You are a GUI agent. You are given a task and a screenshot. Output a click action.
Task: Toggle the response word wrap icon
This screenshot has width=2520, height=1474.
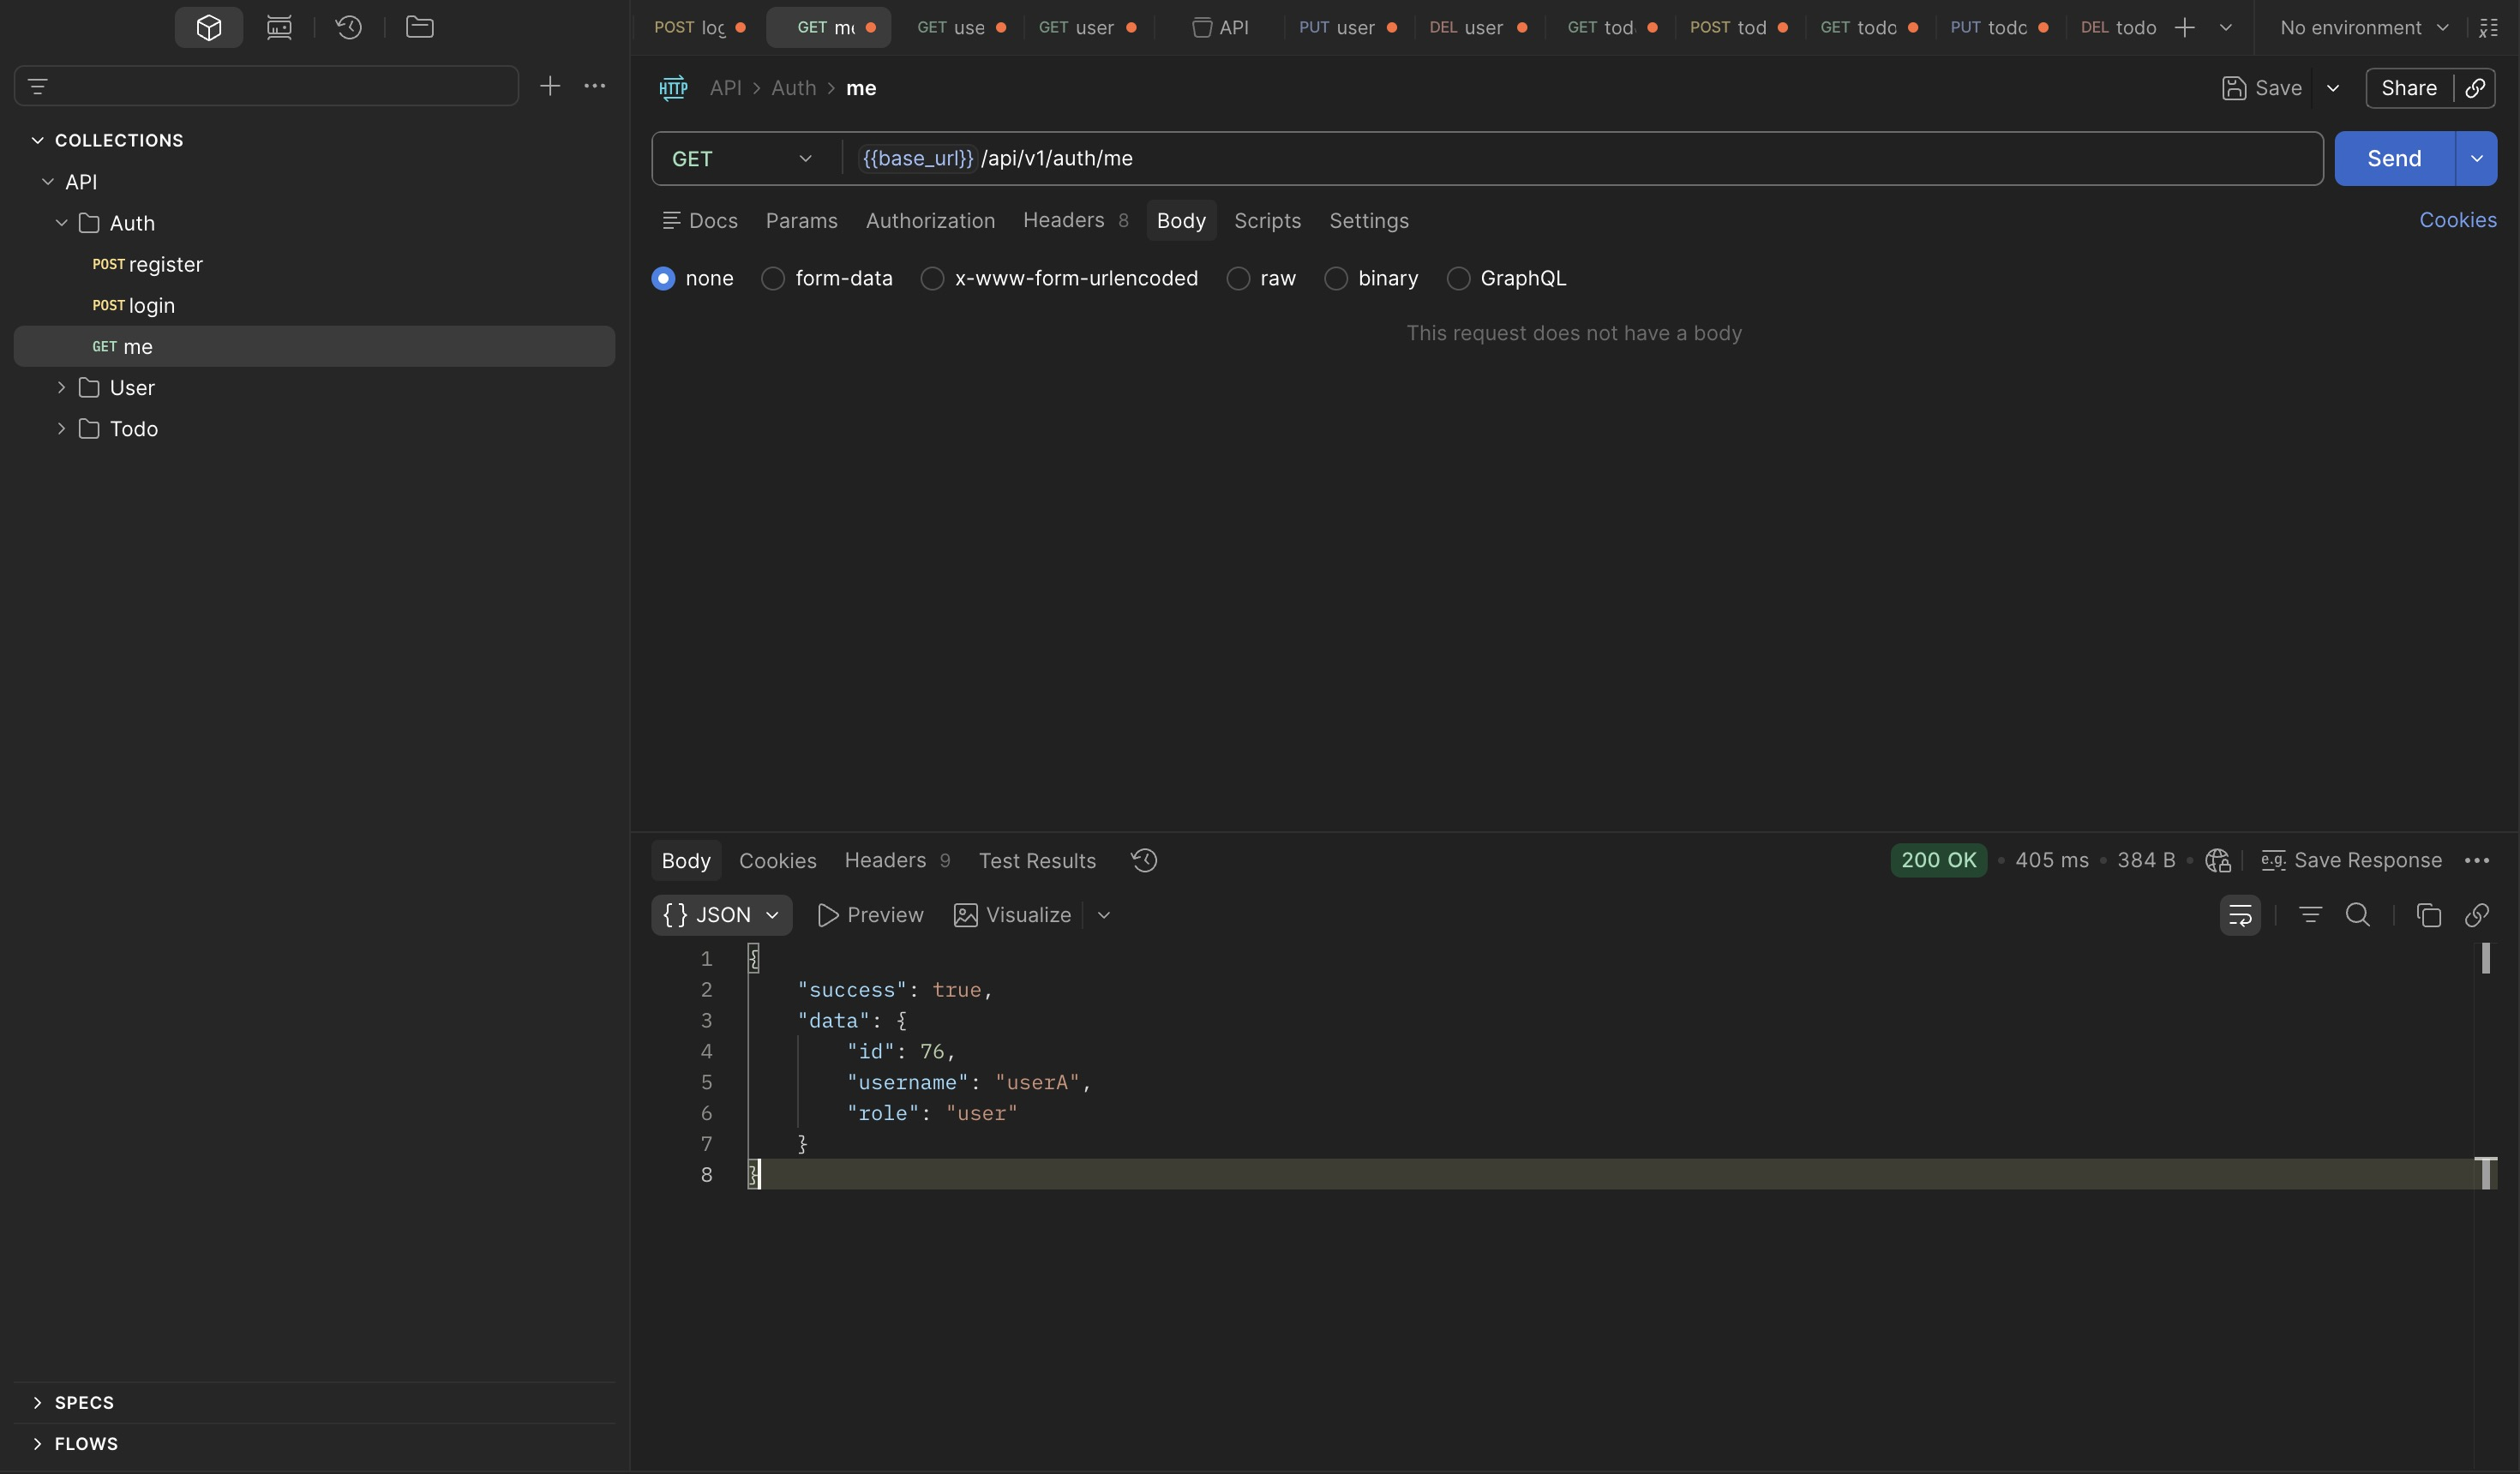coord(2240,915)
